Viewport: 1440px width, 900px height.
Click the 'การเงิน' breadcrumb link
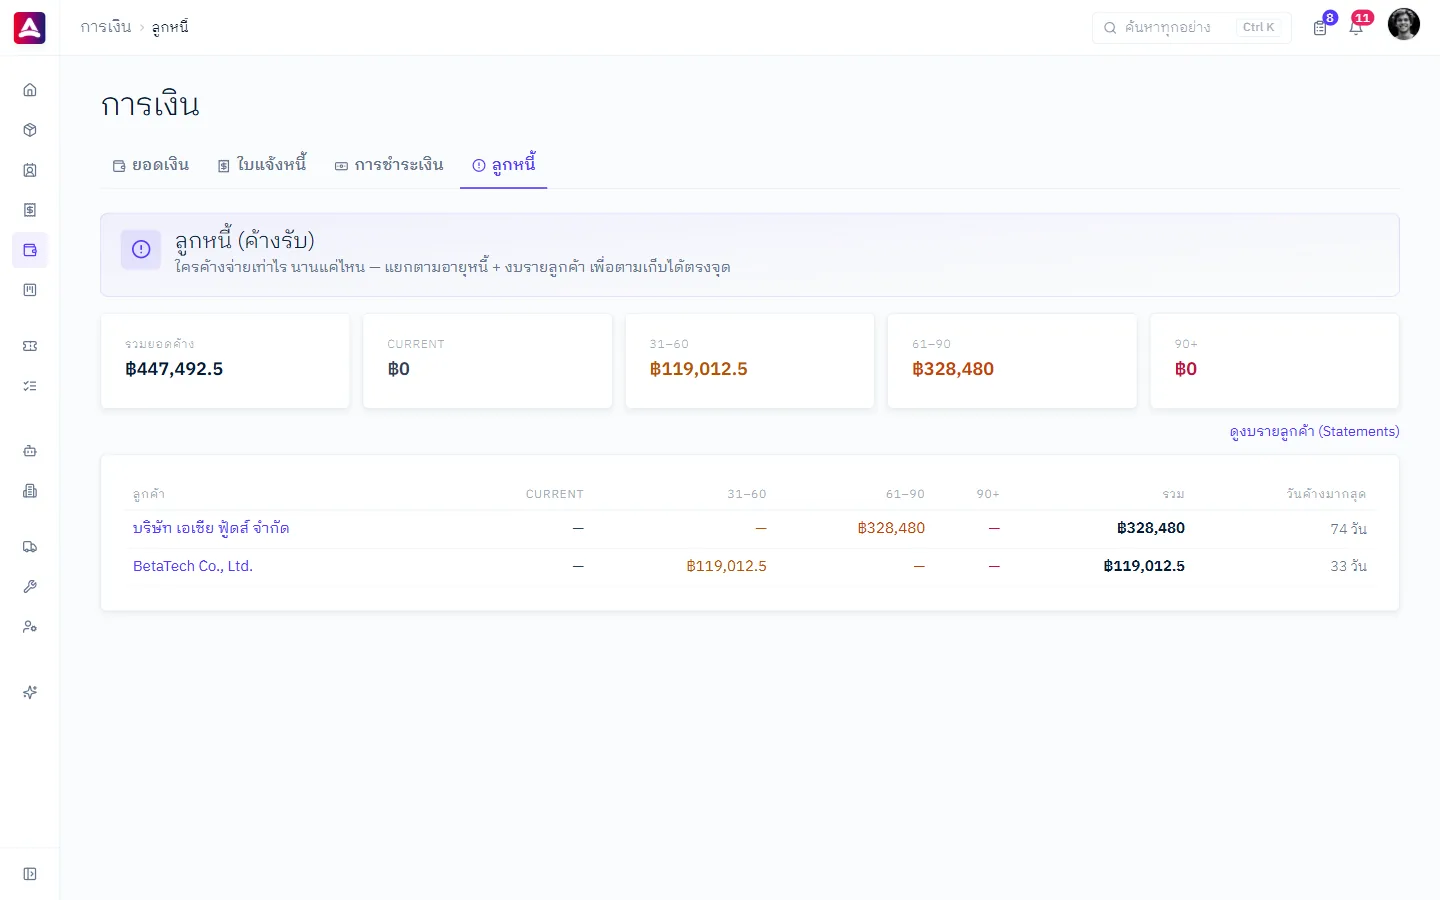pyautogui.click(x=106, y=27)
